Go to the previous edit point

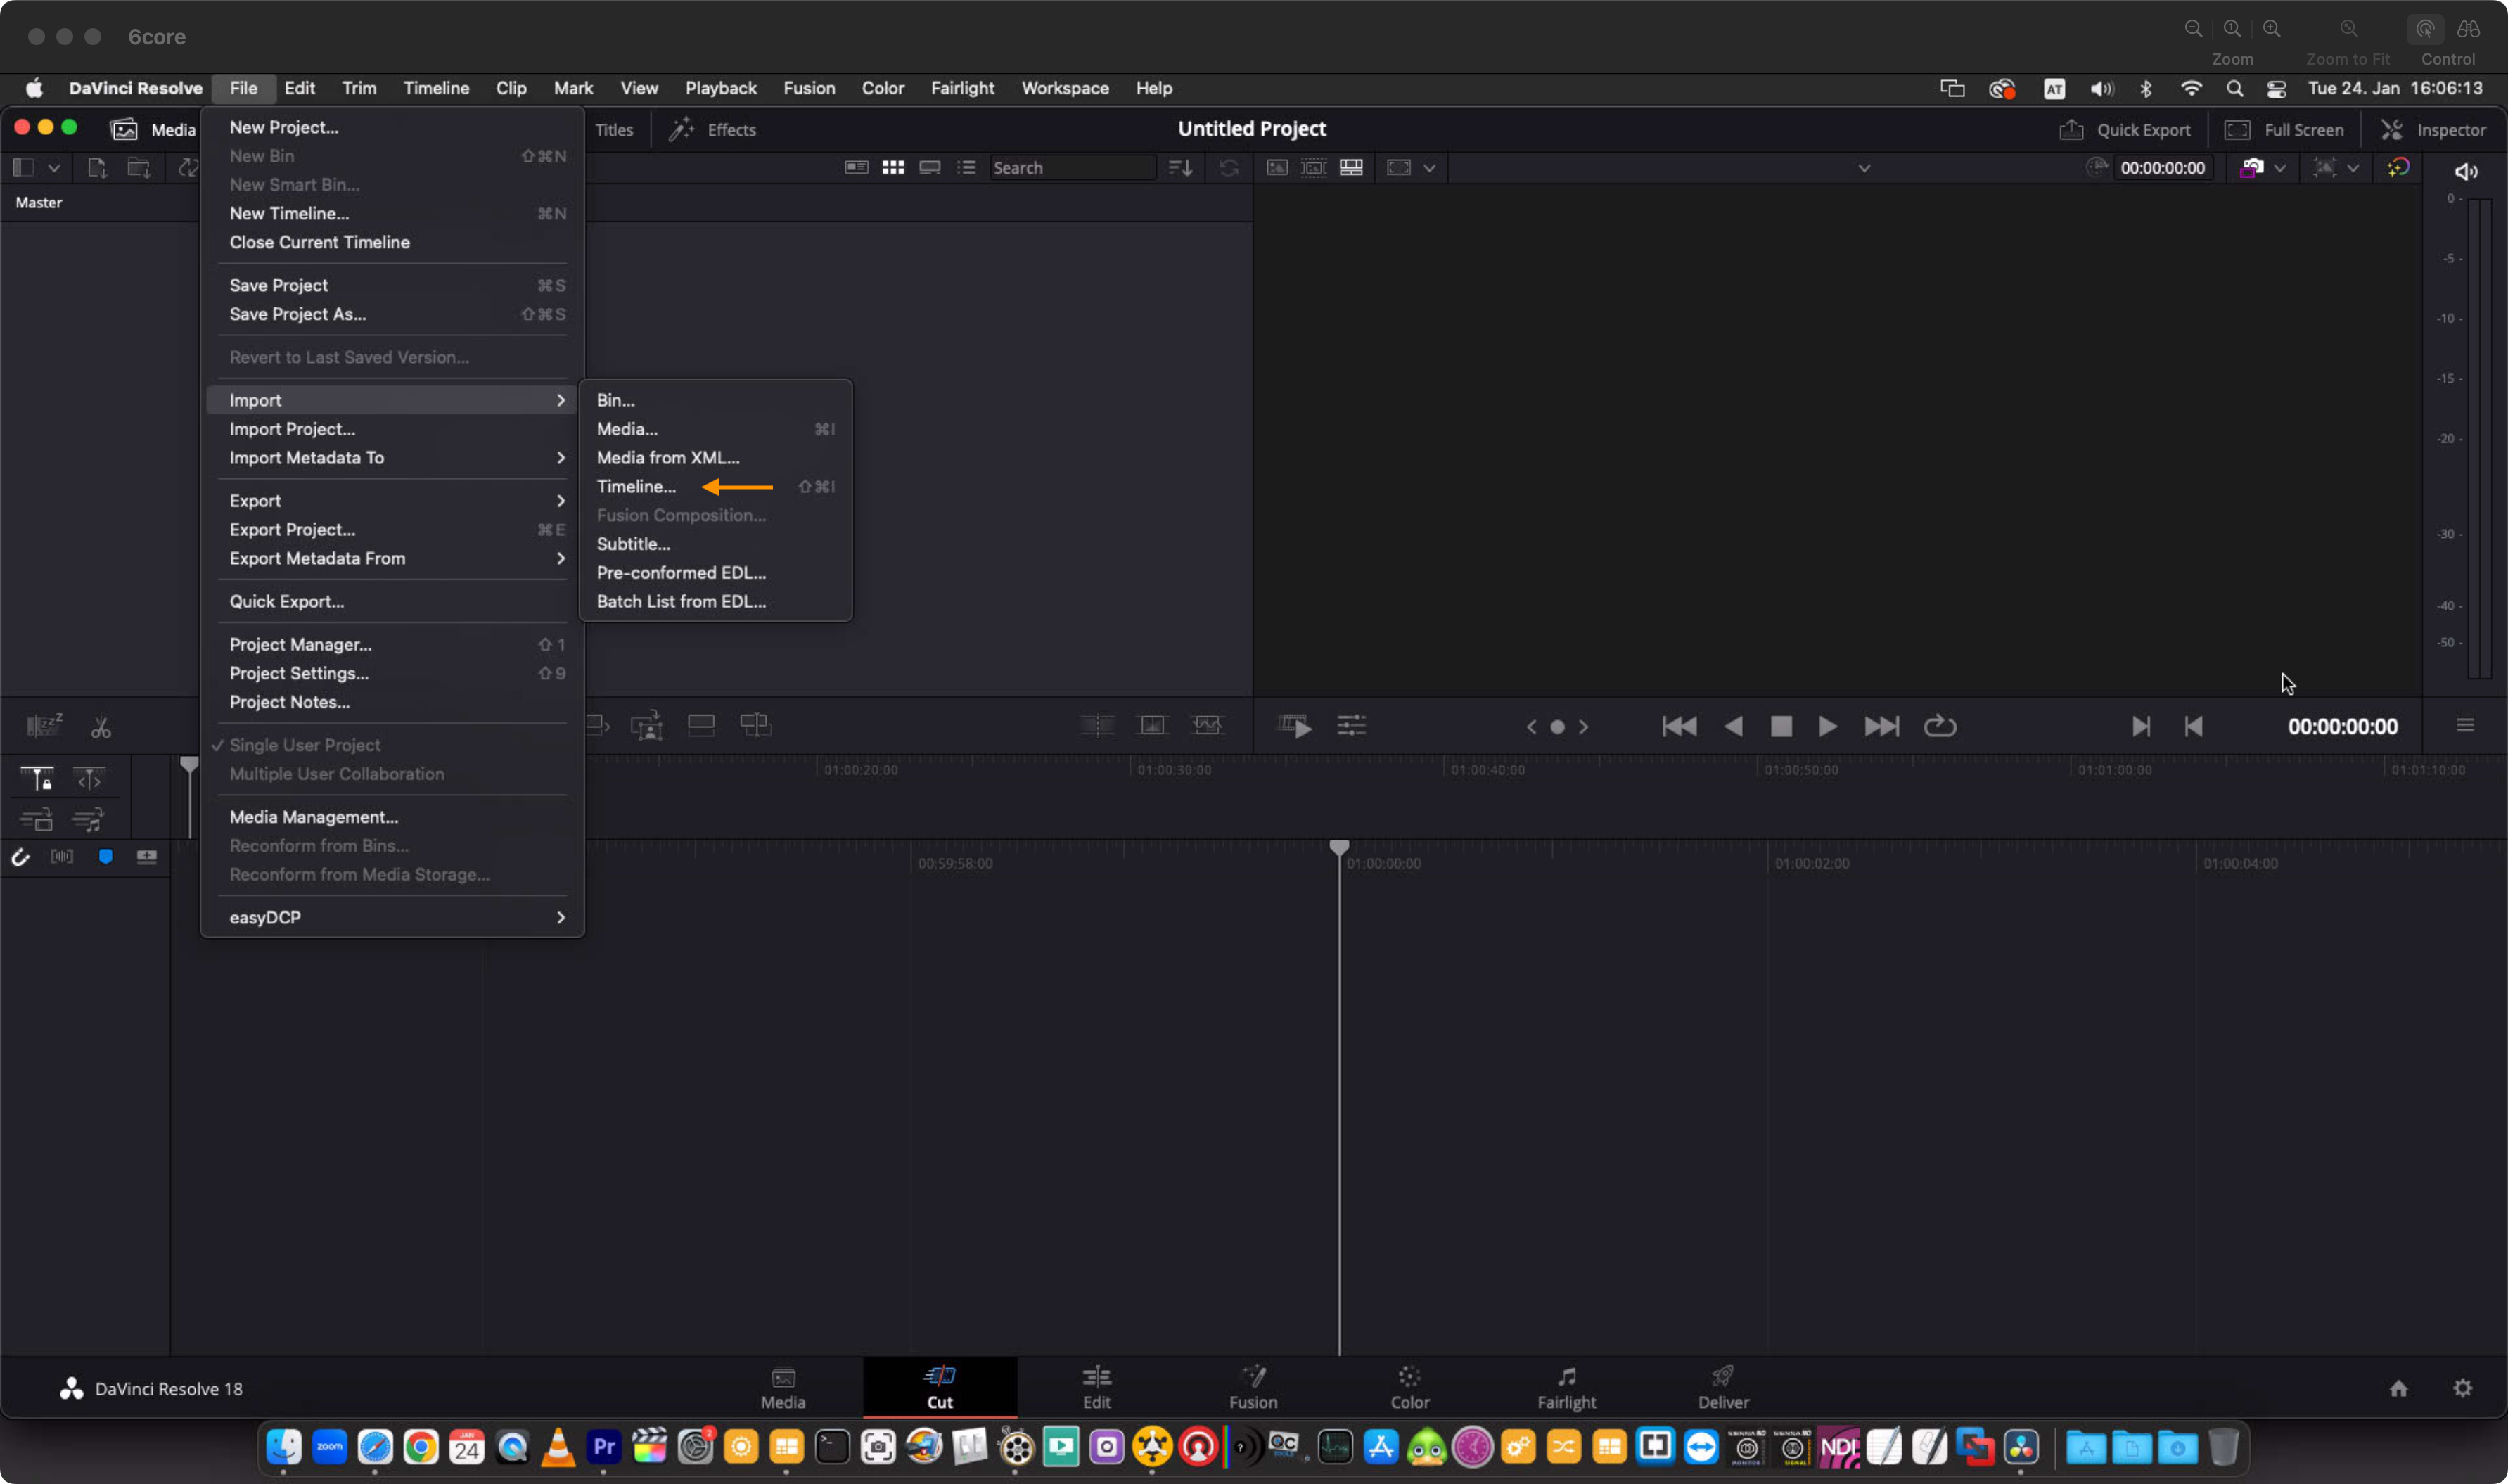pyautogui.click(x=2193, y=727)
